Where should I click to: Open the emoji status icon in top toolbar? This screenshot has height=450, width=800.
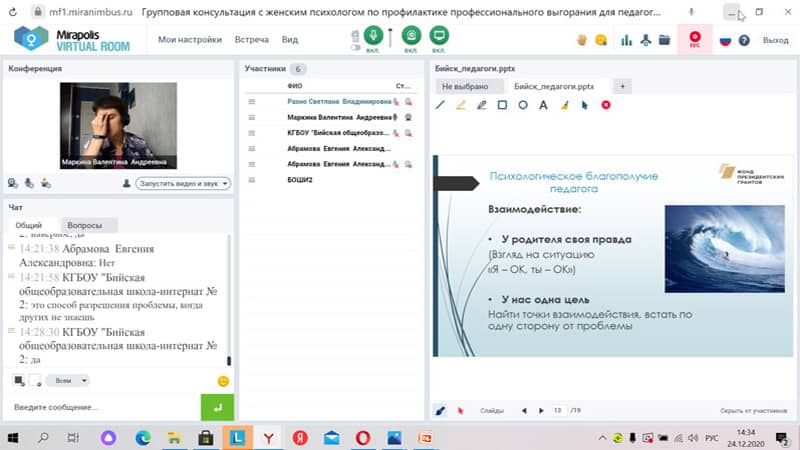pos(601,40)
